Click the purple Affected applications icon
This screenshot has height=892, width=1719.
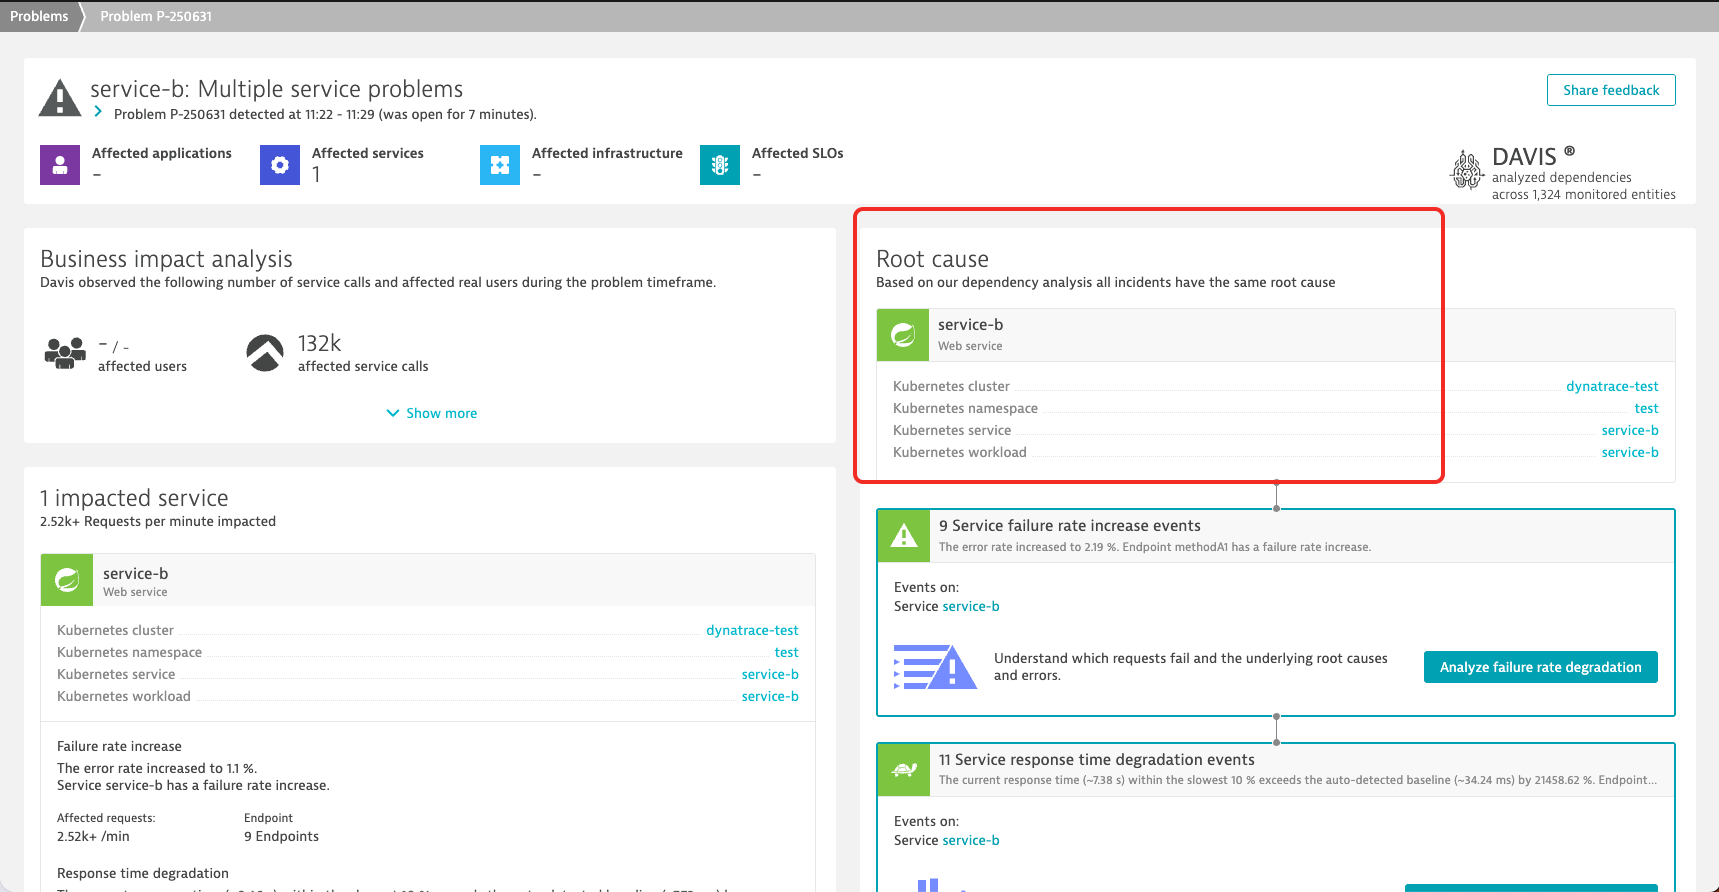pos(60,165)
